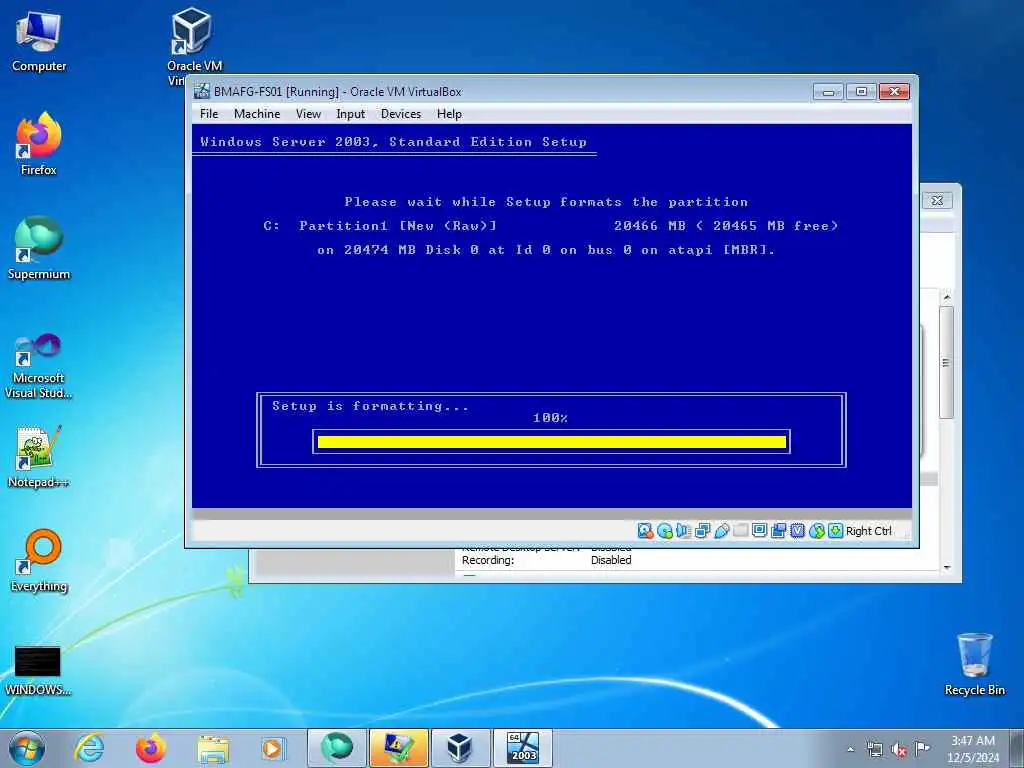
Task: Click the yellow formatting progress bar
Action: click(552, 442)
